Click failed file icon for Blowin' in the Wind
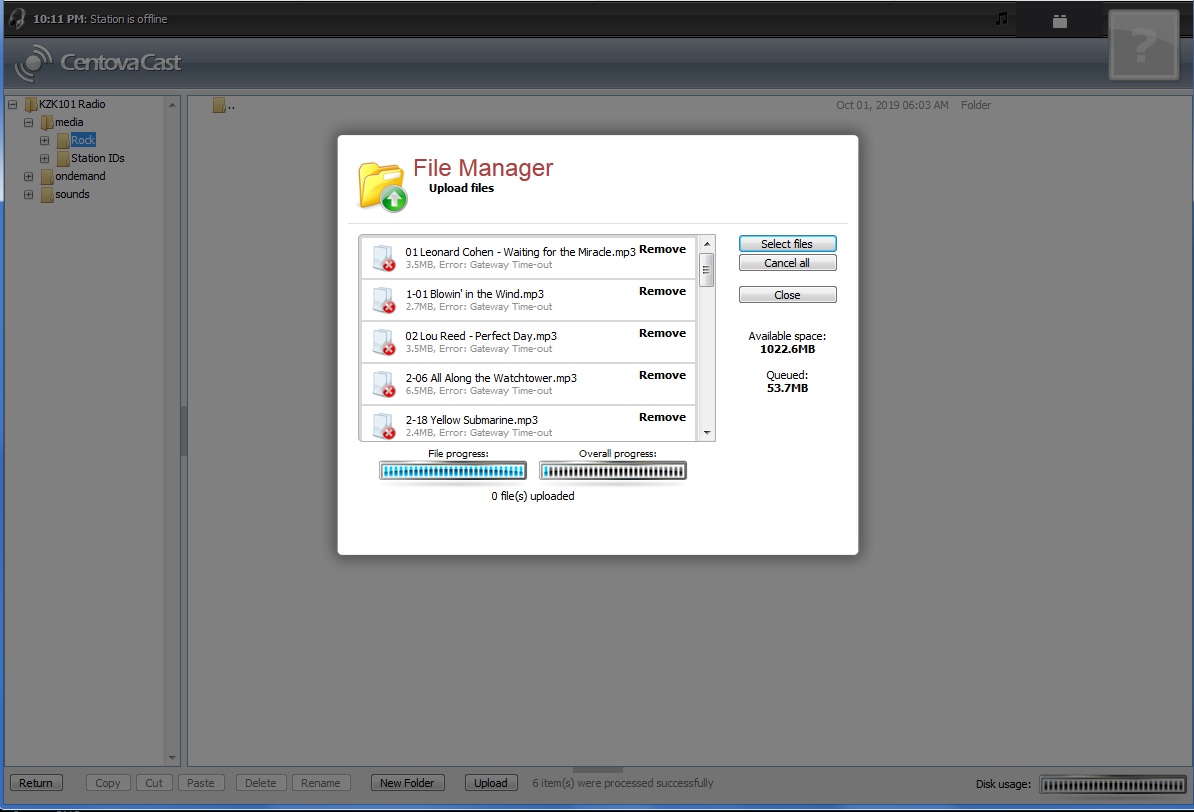The height and width of the screenshot is (812, 1194). click(x=383, y=299)
